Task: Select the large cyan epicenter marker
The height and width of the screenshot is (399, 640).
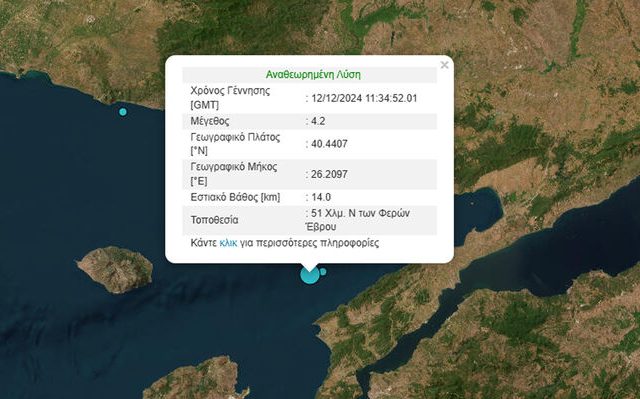Action: pyautogui.click(x=310, y=275)
